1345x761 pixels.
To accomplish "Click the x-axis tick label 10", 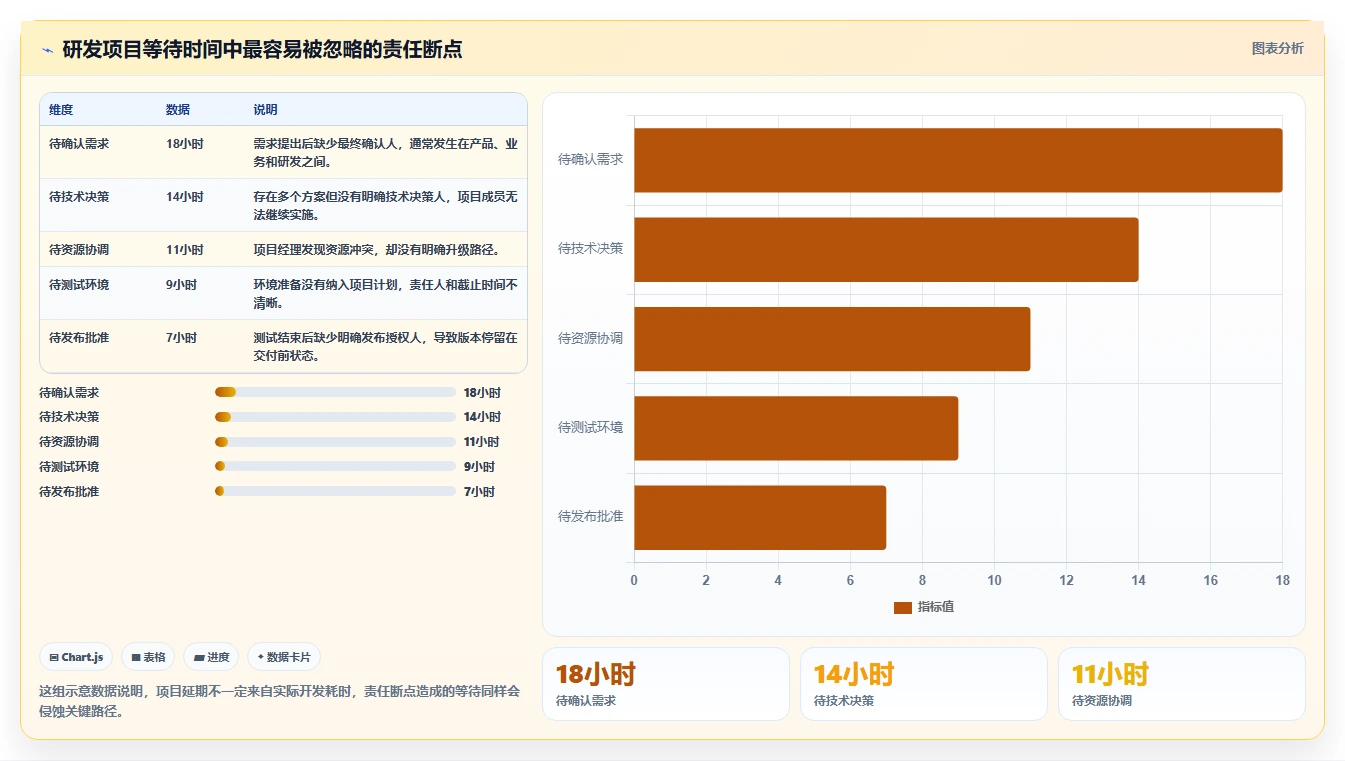I will click(x=994, y=580).
